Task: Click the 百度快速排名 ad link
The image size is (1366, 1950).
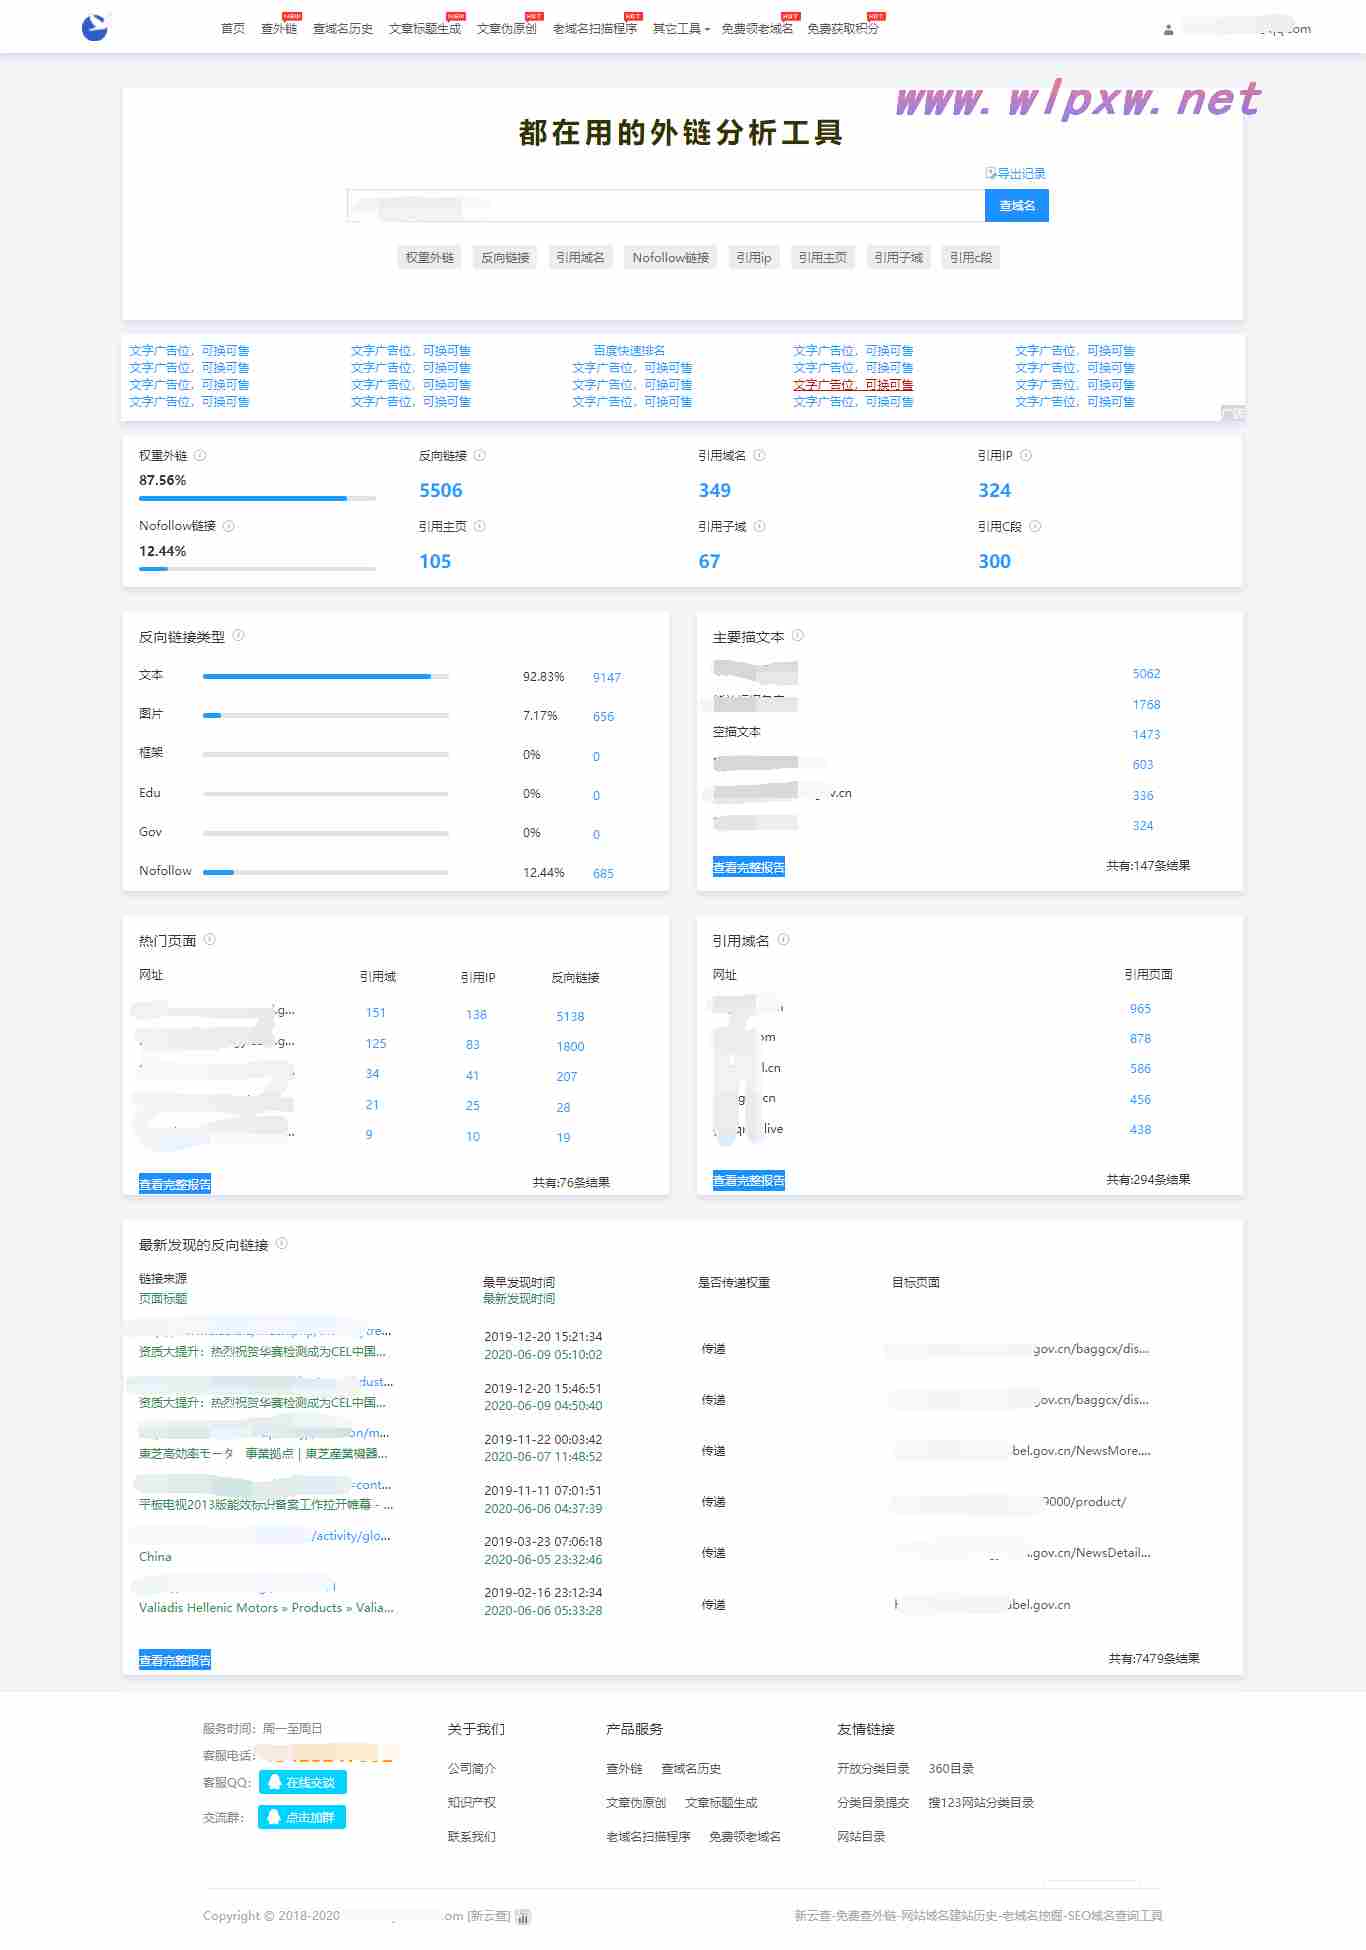Action: point(629,351)
